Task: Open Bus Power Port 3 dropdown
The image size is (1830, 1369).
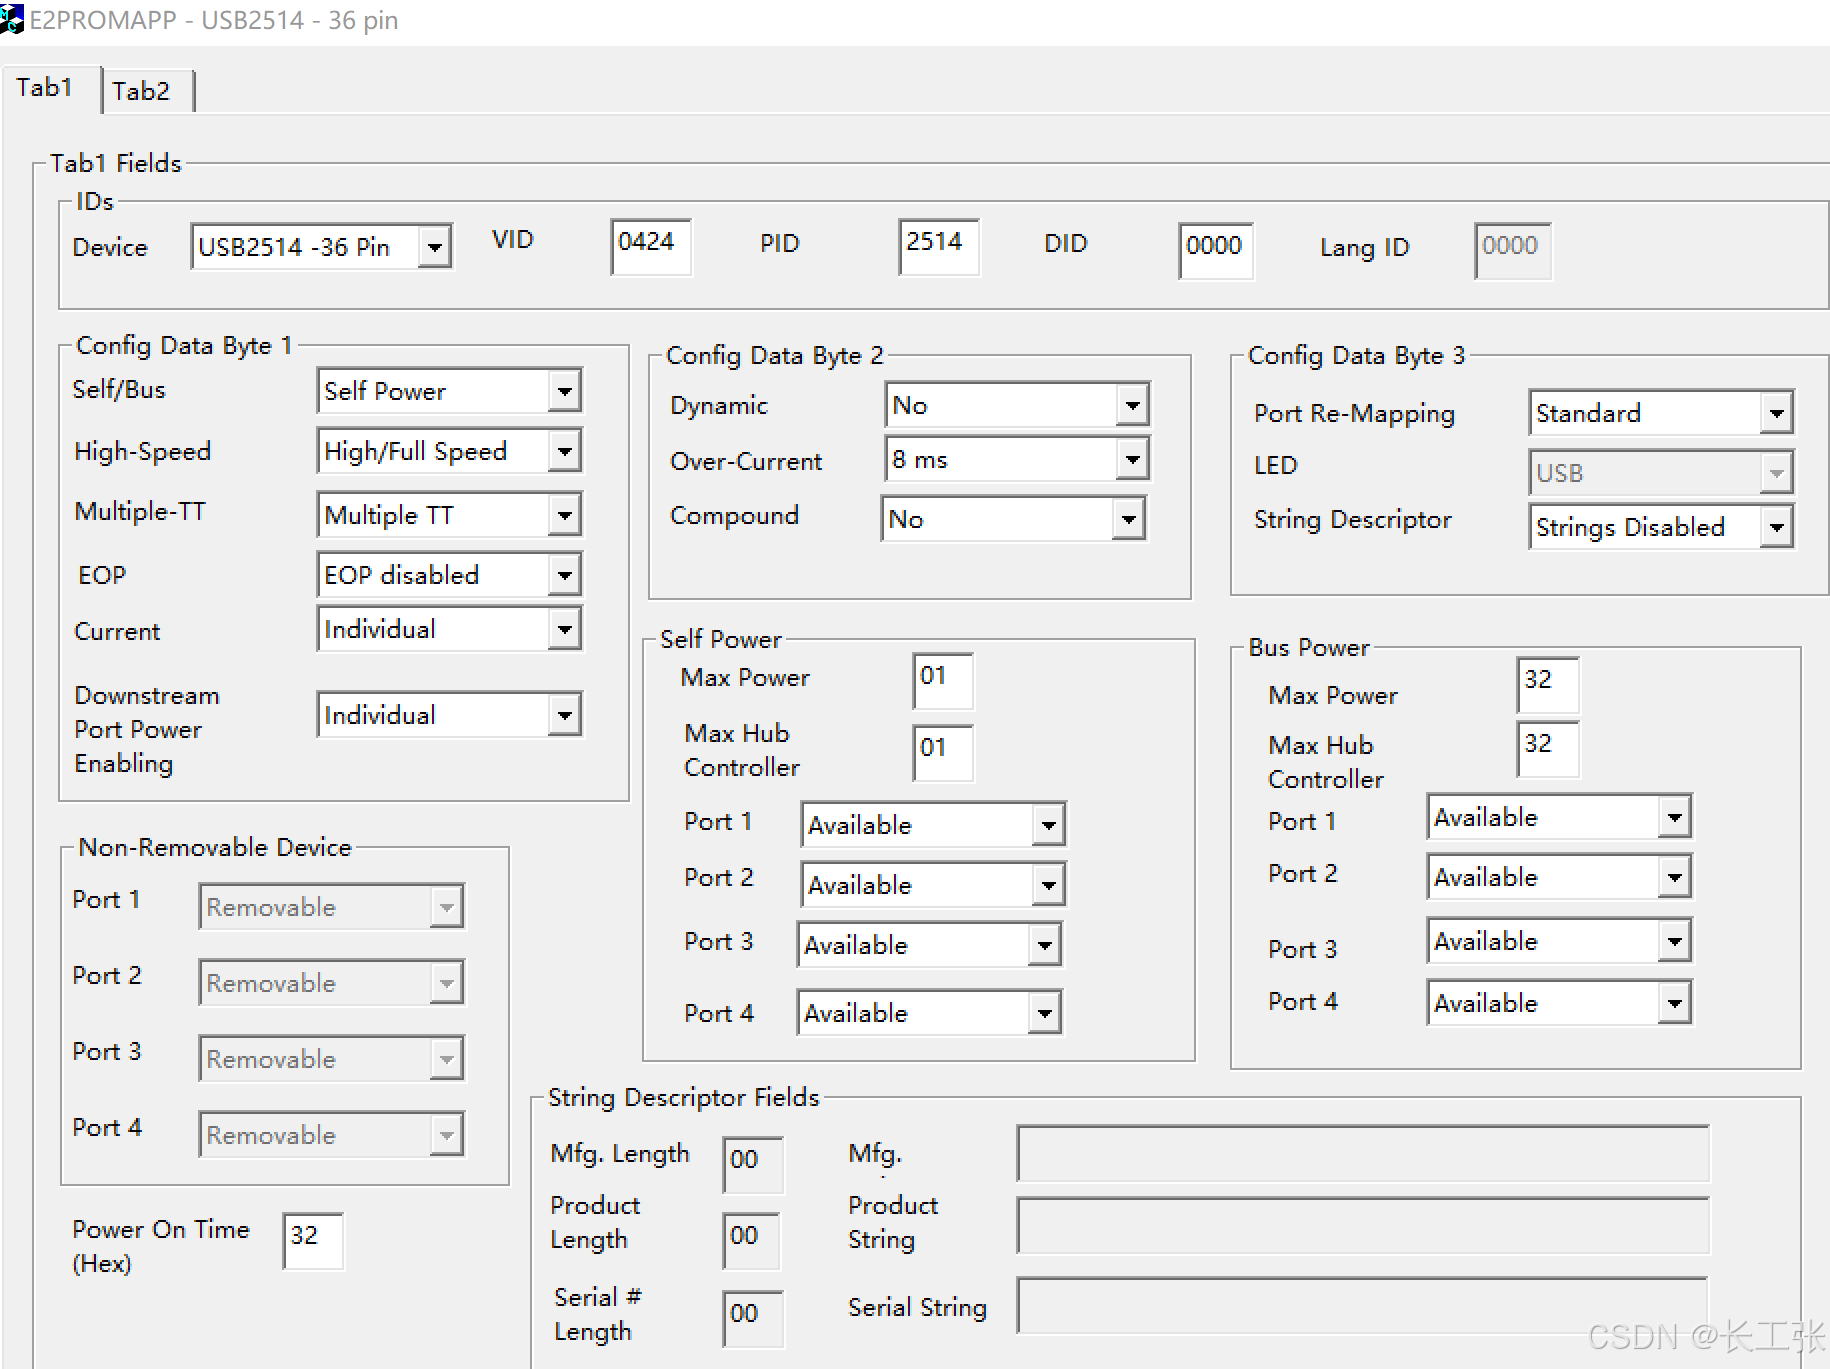Action: point(1559,941)
